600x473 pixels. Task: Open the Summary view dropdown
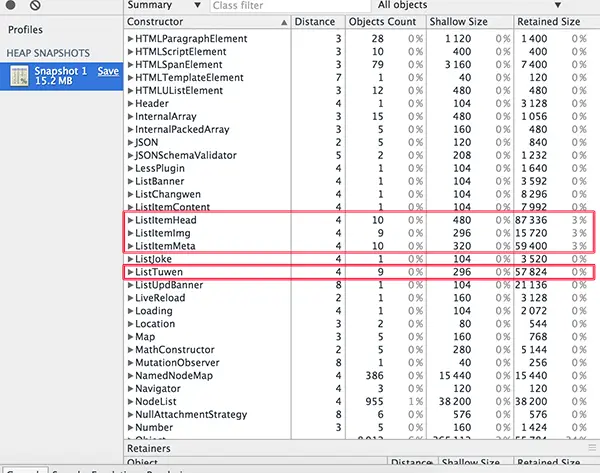pyautogui.click(x=164, y=5)
